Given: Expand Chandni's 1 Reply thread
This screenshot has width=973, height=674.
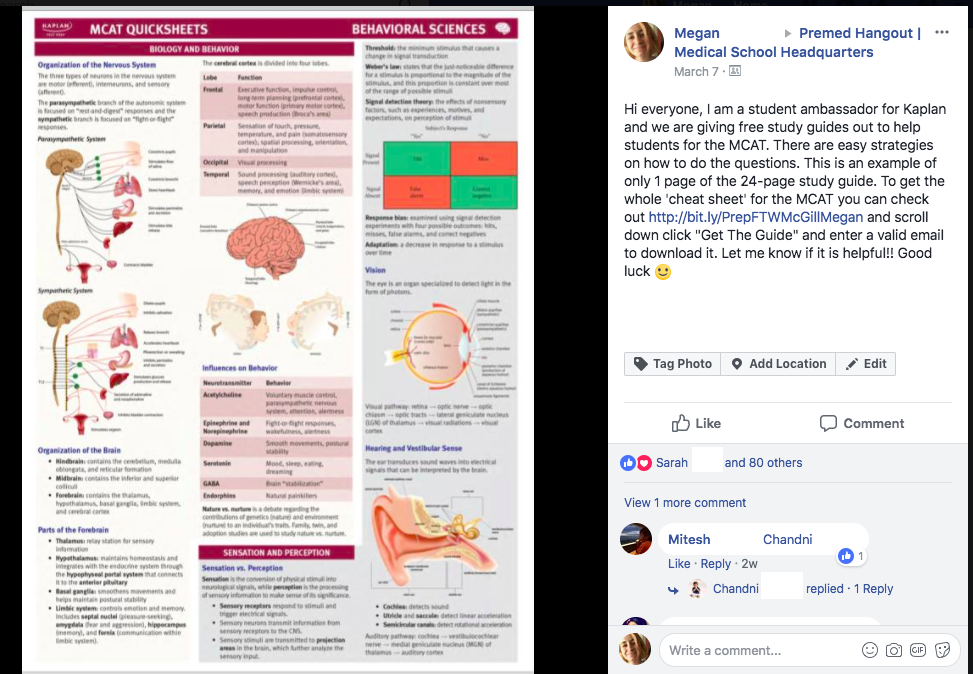Looking at the screenshot, I should pyautogui.click(x=873, y=588).
